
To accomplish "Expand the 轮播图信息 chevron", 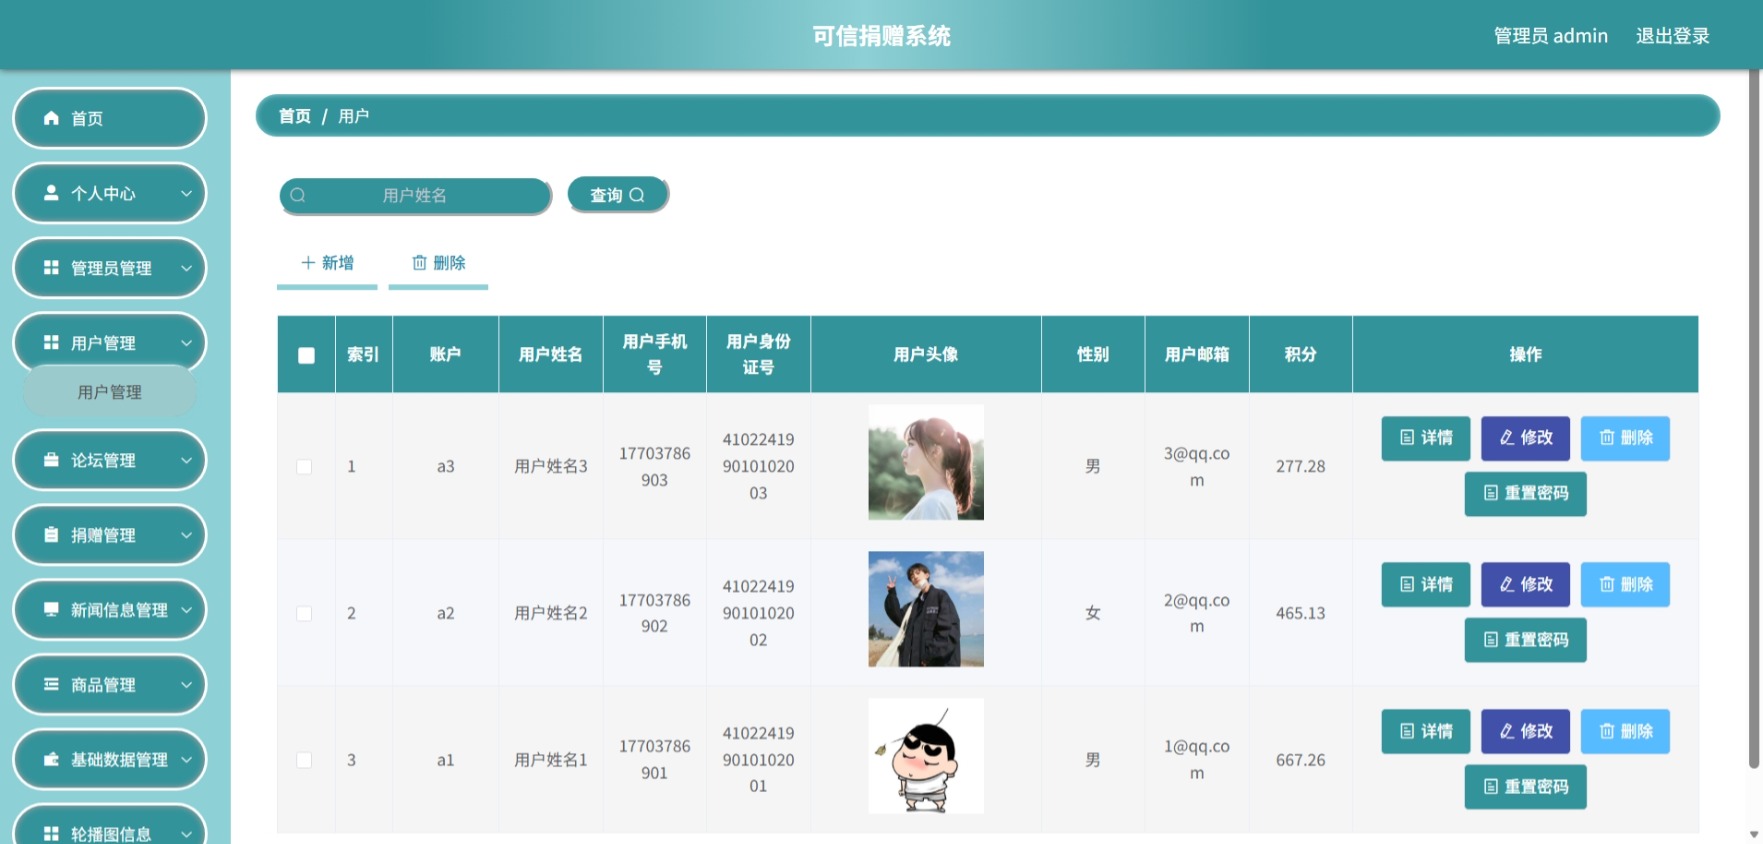I will (186, 834).
